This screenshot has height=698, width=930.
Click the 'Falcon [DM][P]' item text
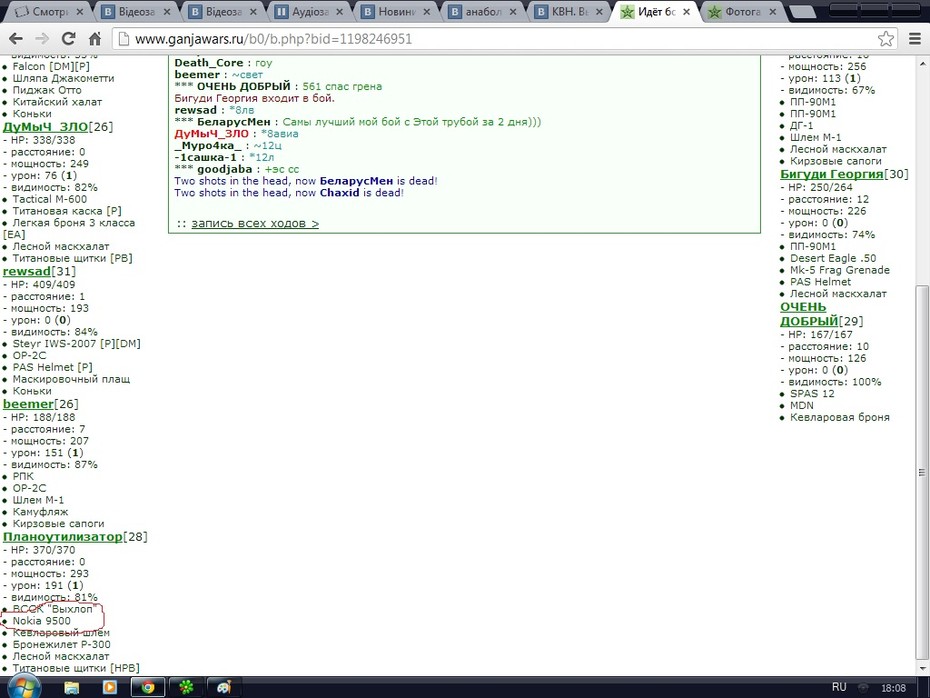(x=51, y=66)
